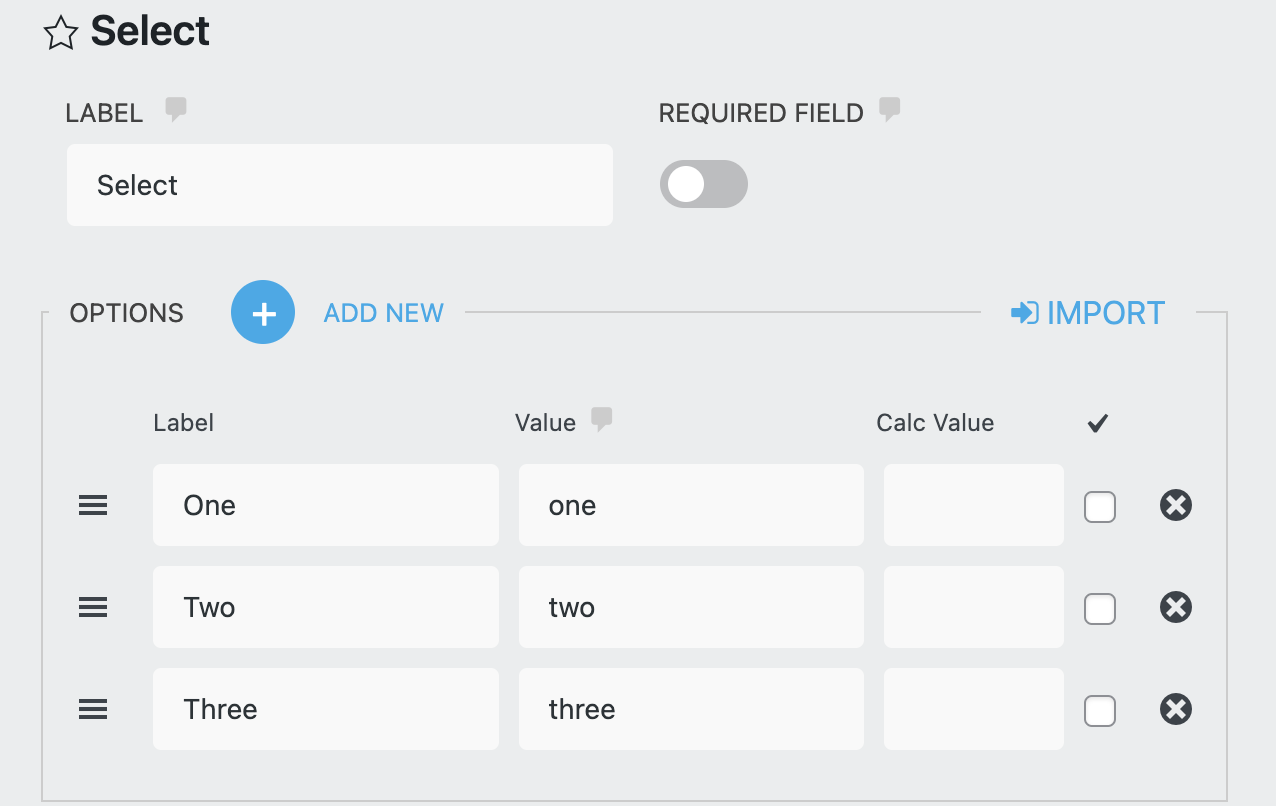This screenshot has width=1276, height=806.
Task: Click ADD NEW to create an option
Action: [383, 312]
